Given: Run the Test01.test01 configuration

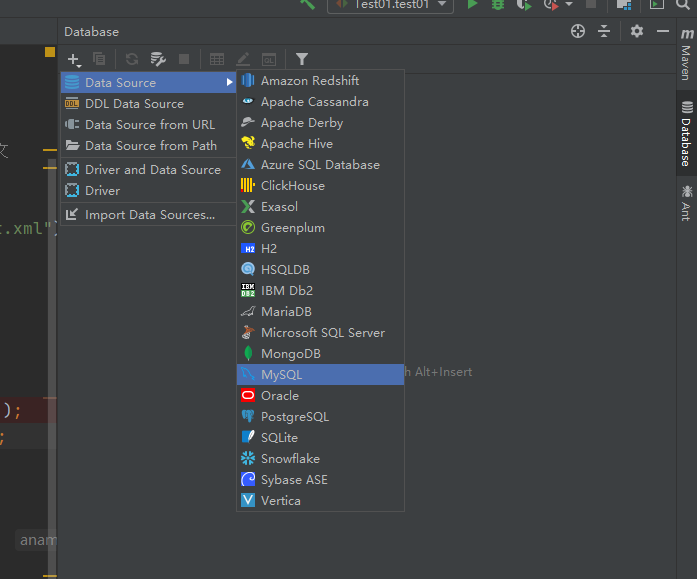Looking at the screenshot, I should click(472, 4).
